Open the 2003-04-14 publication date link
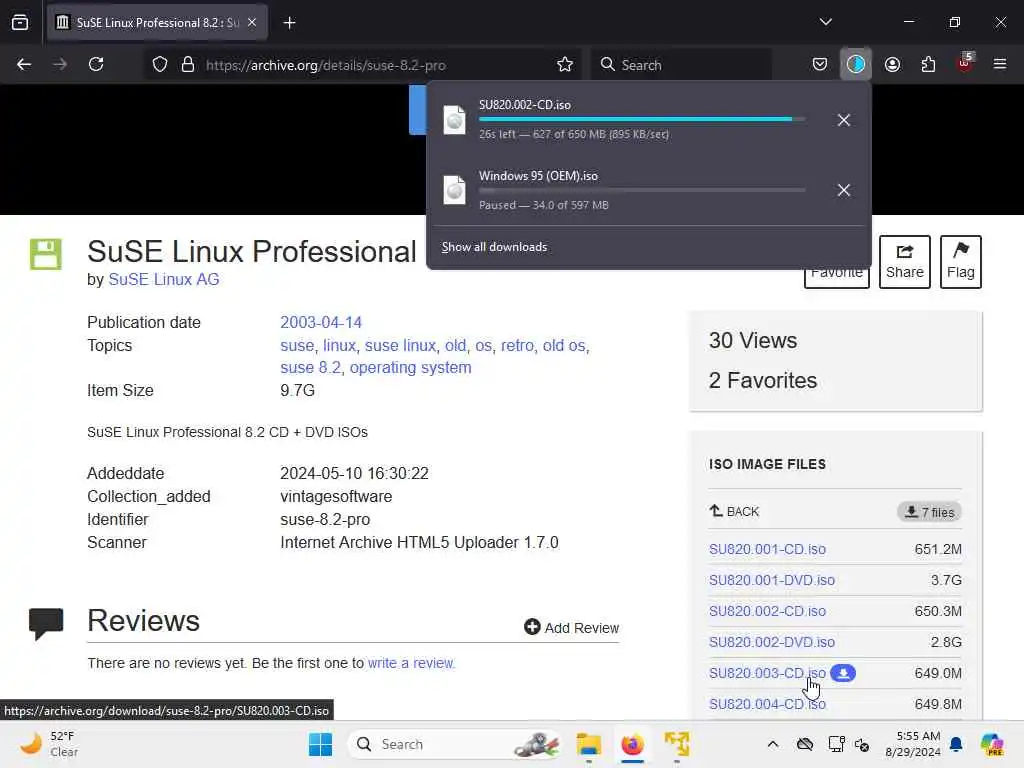 pyautogui.click(x=321, y=323)
